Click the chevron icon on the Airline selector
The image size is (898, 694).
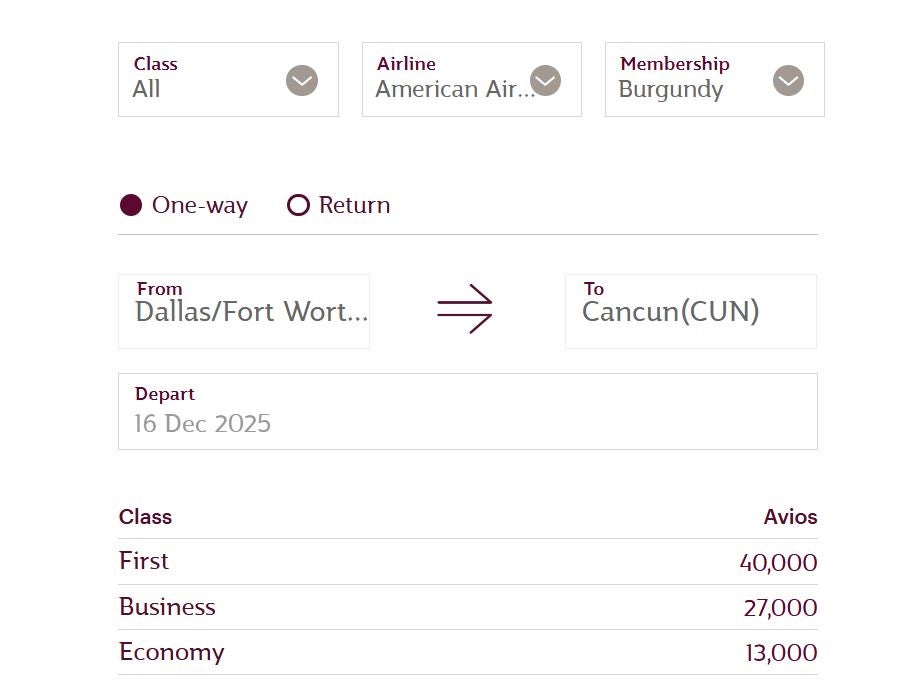[545, 81]
